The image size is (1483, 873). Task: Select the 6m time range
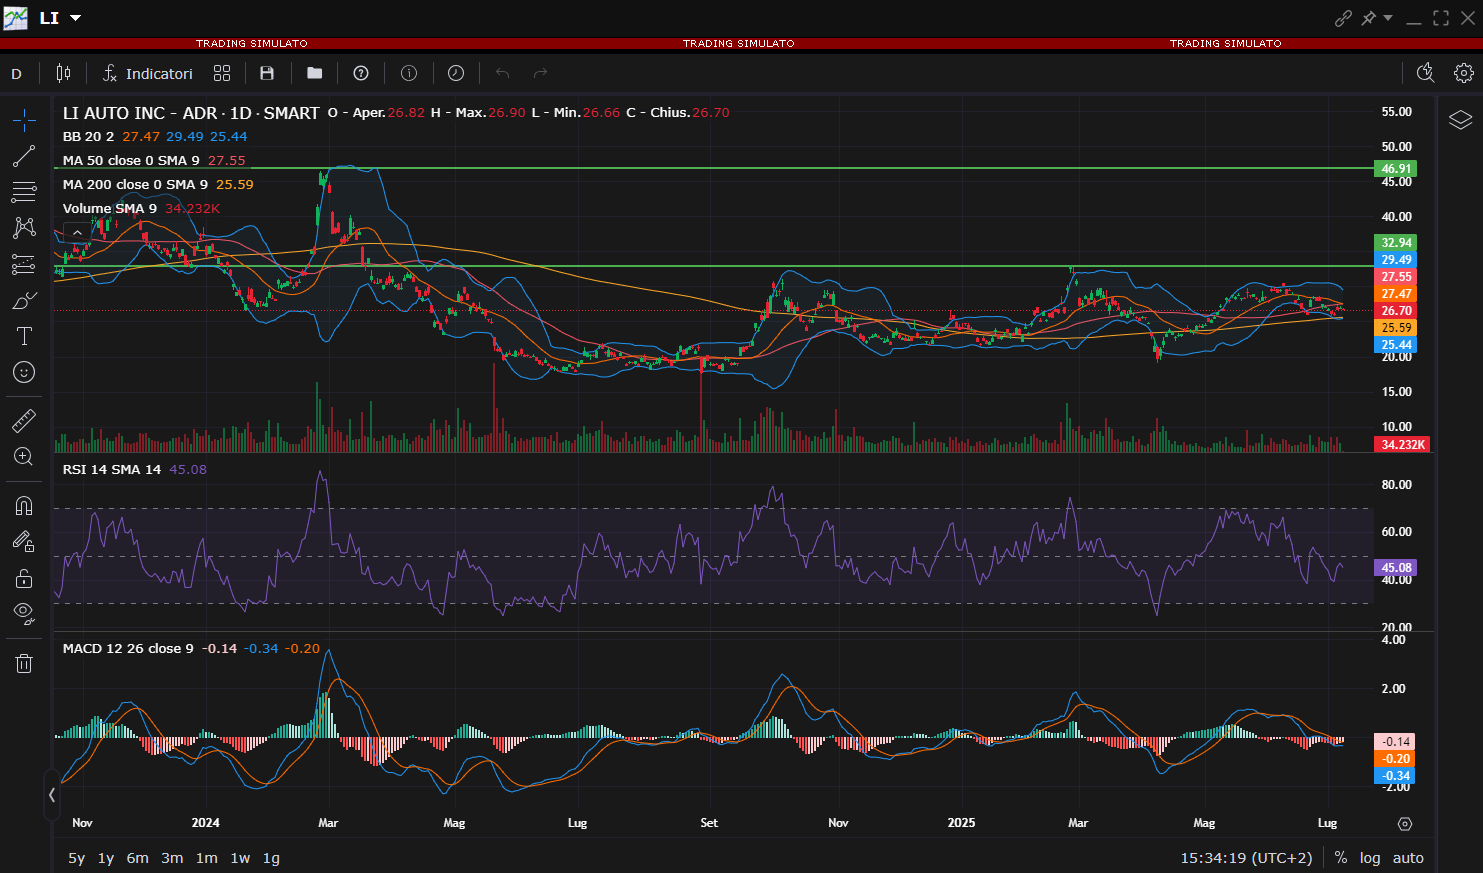(x=138, y=858)
